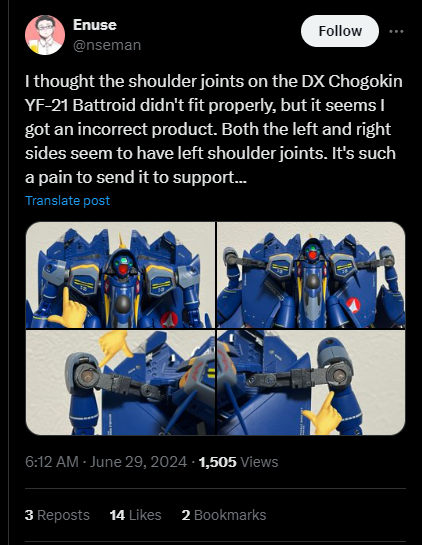Click the tweet body text about shoulder joints

[x=213, y=129]
